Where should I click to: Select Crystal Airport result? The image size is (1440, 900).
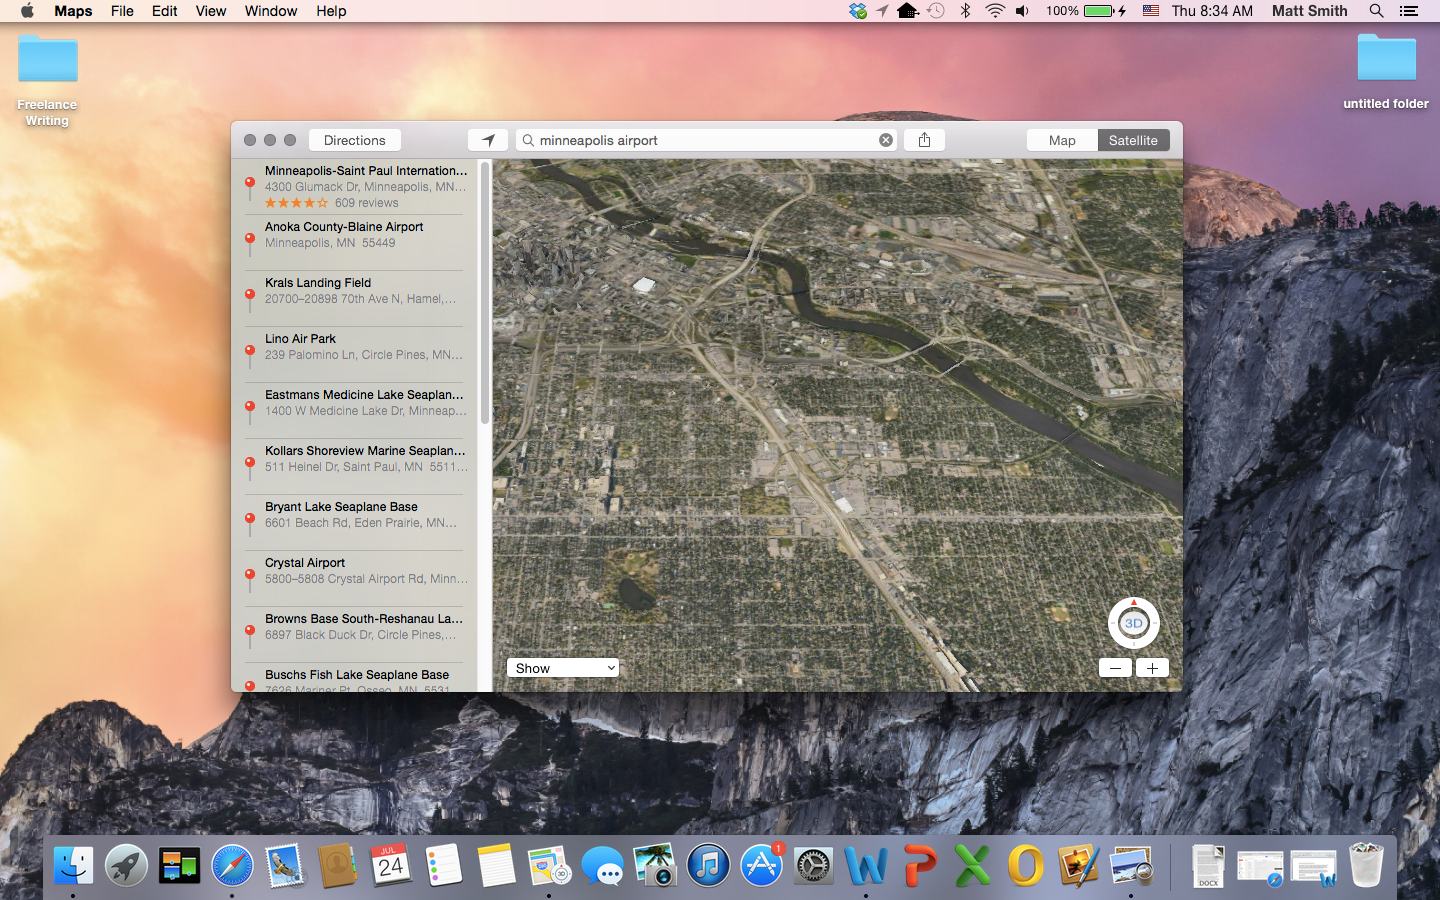point(355,578)
